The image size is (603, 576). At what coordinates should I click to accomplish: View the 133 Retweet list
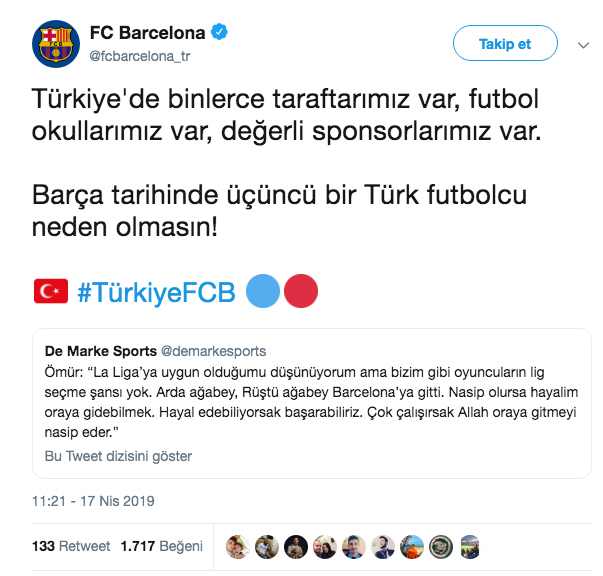pos(70,547)
